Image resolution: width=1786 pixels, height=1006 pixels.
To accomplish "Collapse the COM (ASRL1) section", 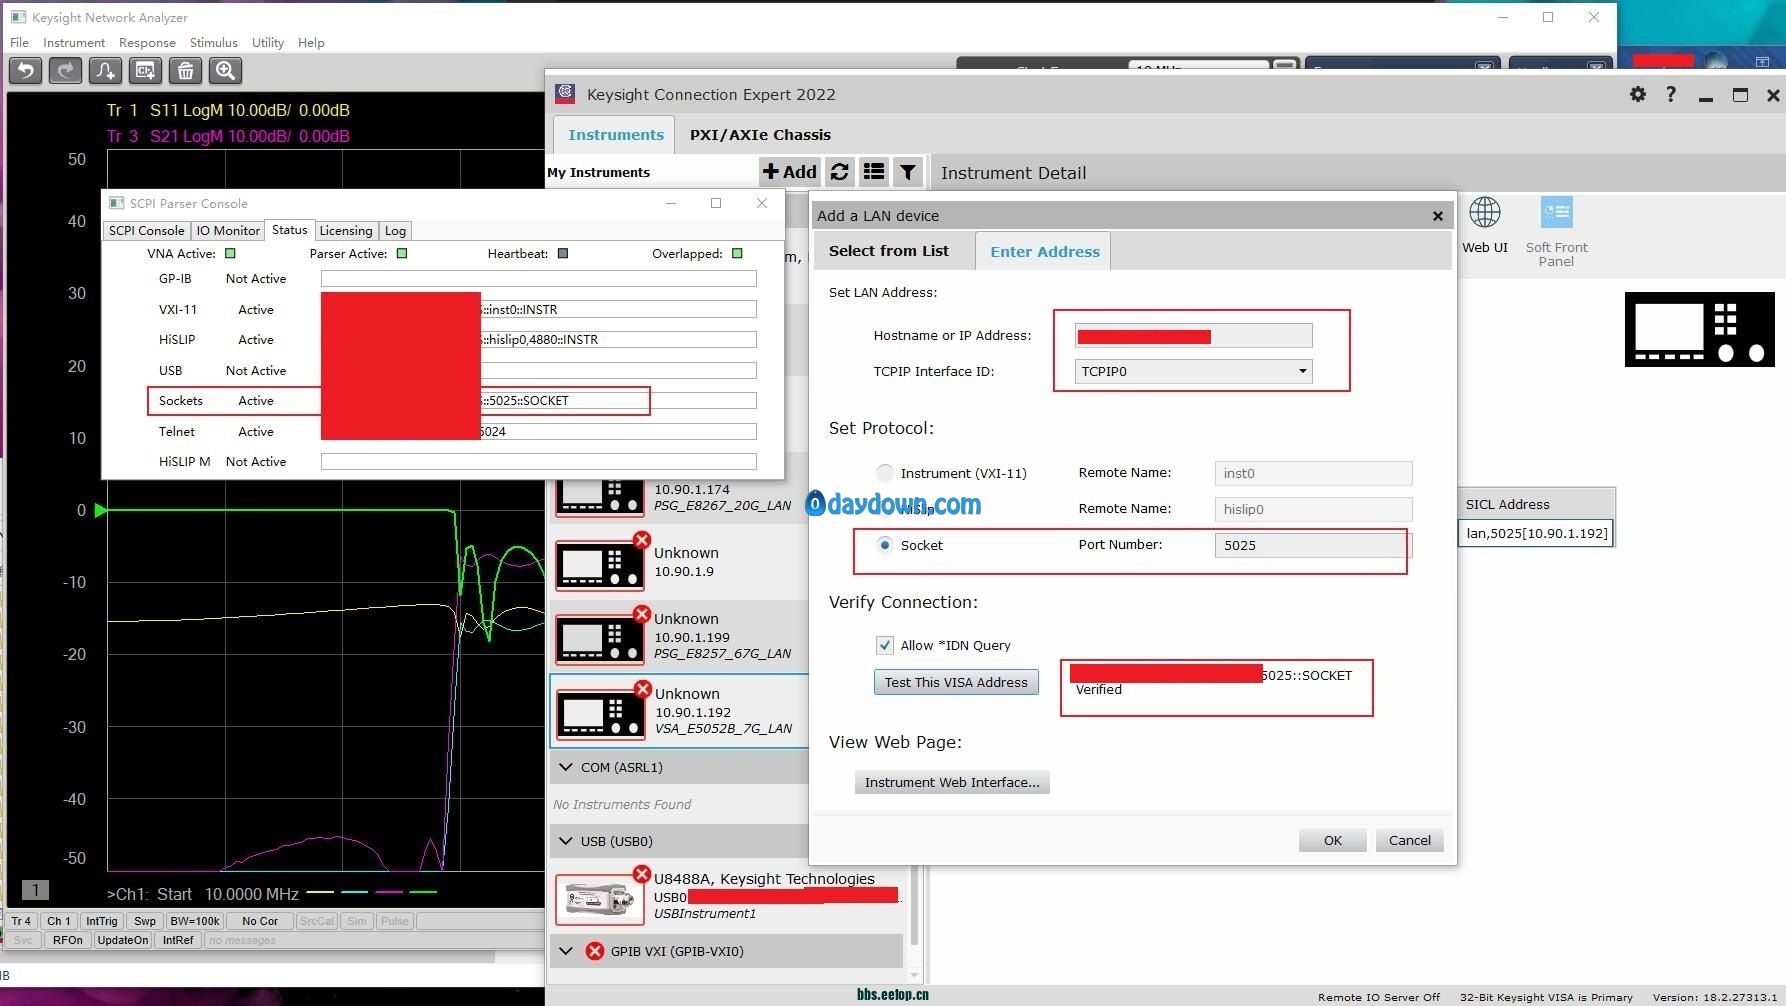I will click(x=566, y=767).
